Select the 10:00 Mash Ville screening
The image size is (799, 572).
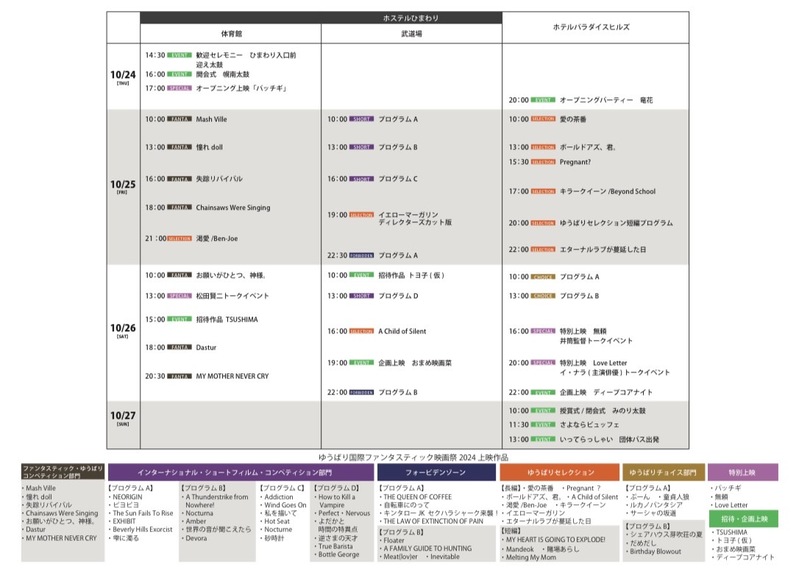(186, 119)
